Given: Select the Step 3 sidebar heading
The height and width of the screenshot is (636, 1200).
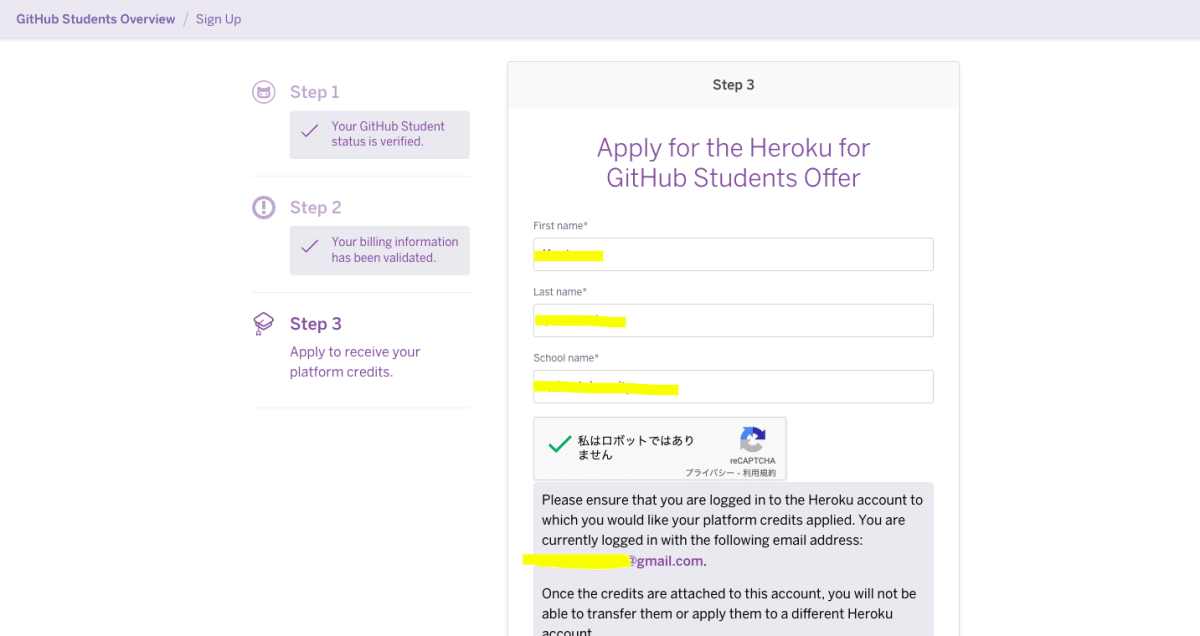Looking at the screenshot, I should pos(316,323).
